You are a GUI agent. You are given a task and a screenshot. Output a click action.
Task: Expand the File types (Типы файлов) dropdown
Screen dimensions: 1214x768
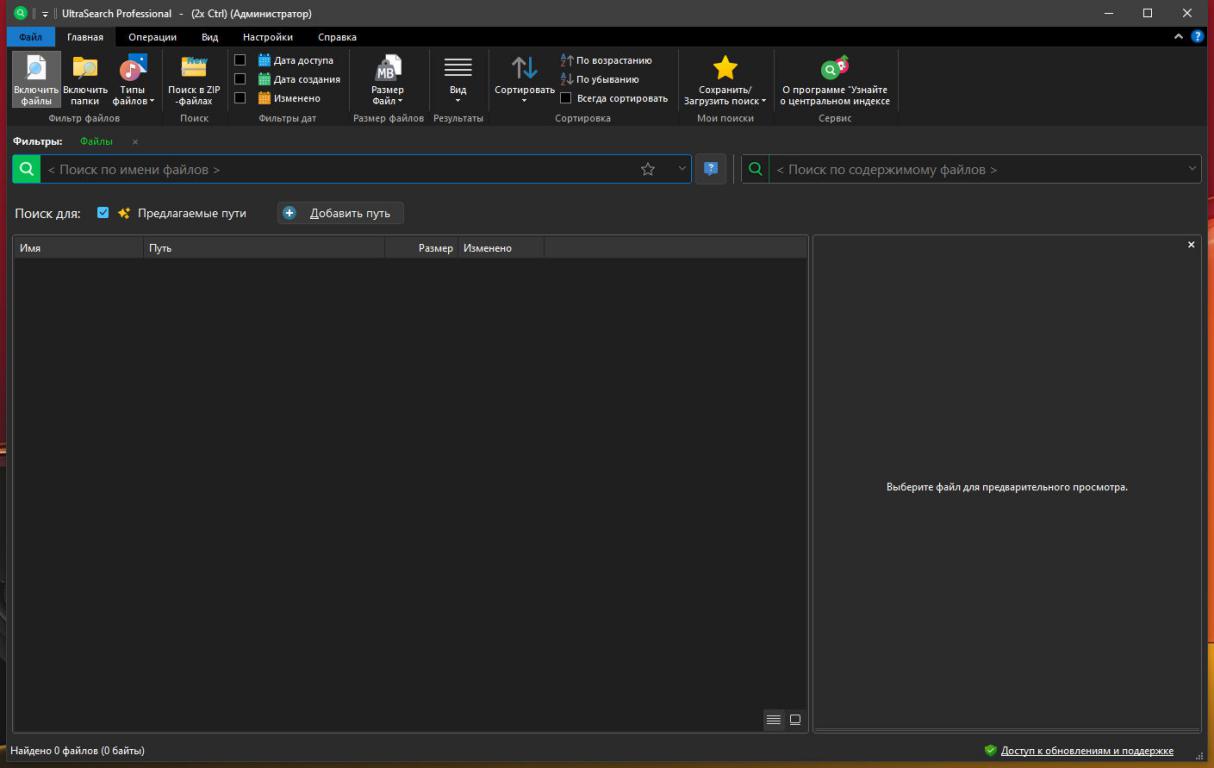(133, 95)
